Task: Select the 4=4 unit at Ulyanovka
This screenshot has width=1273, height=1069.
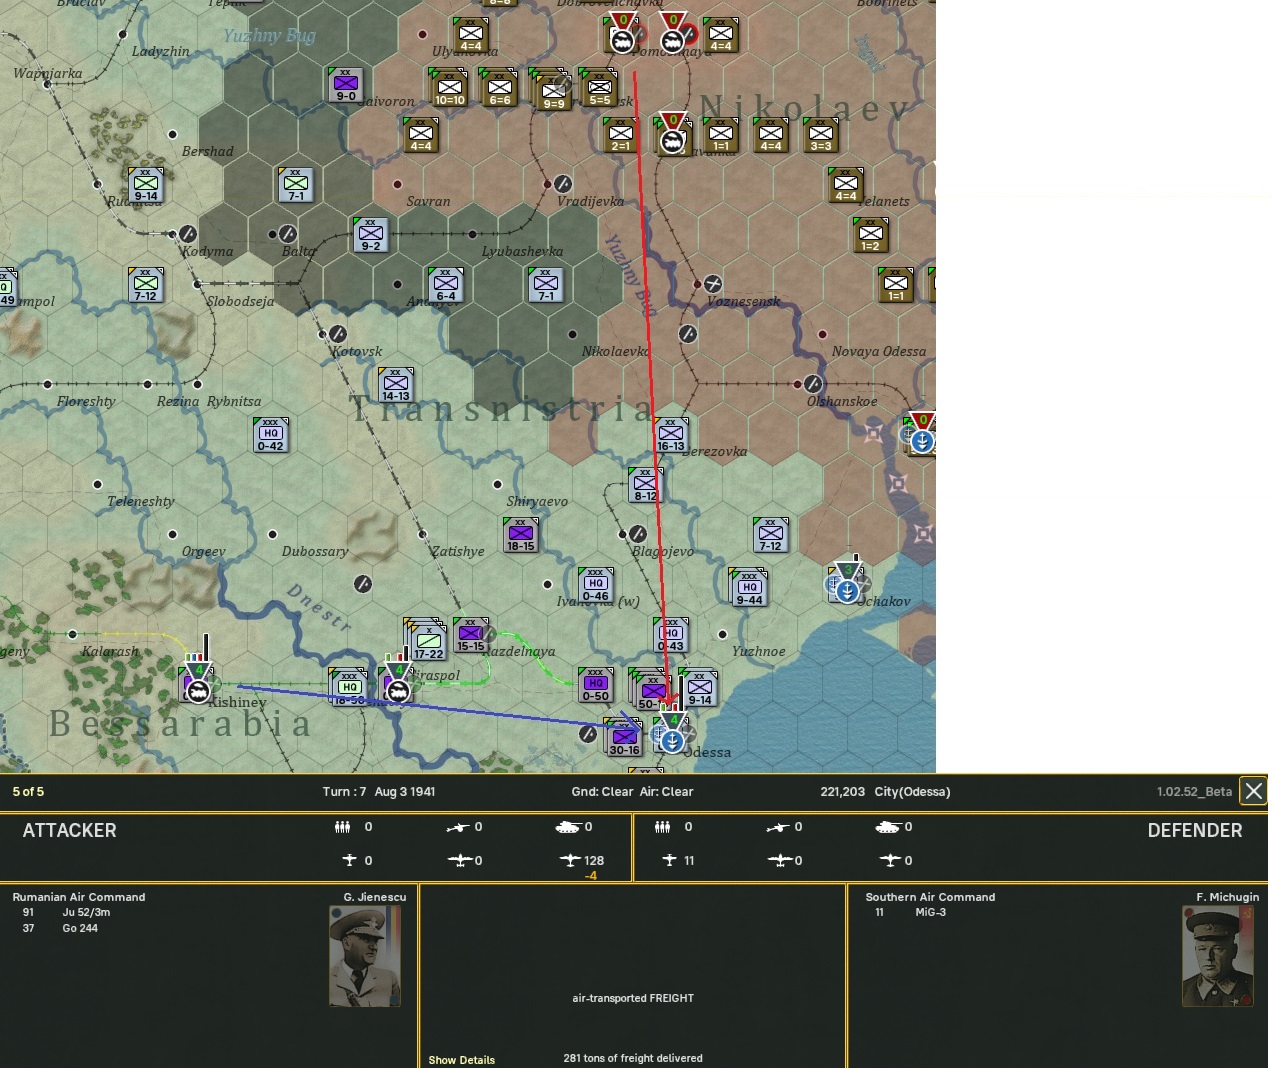Action: pyautogui.click(x=471, y=35)
